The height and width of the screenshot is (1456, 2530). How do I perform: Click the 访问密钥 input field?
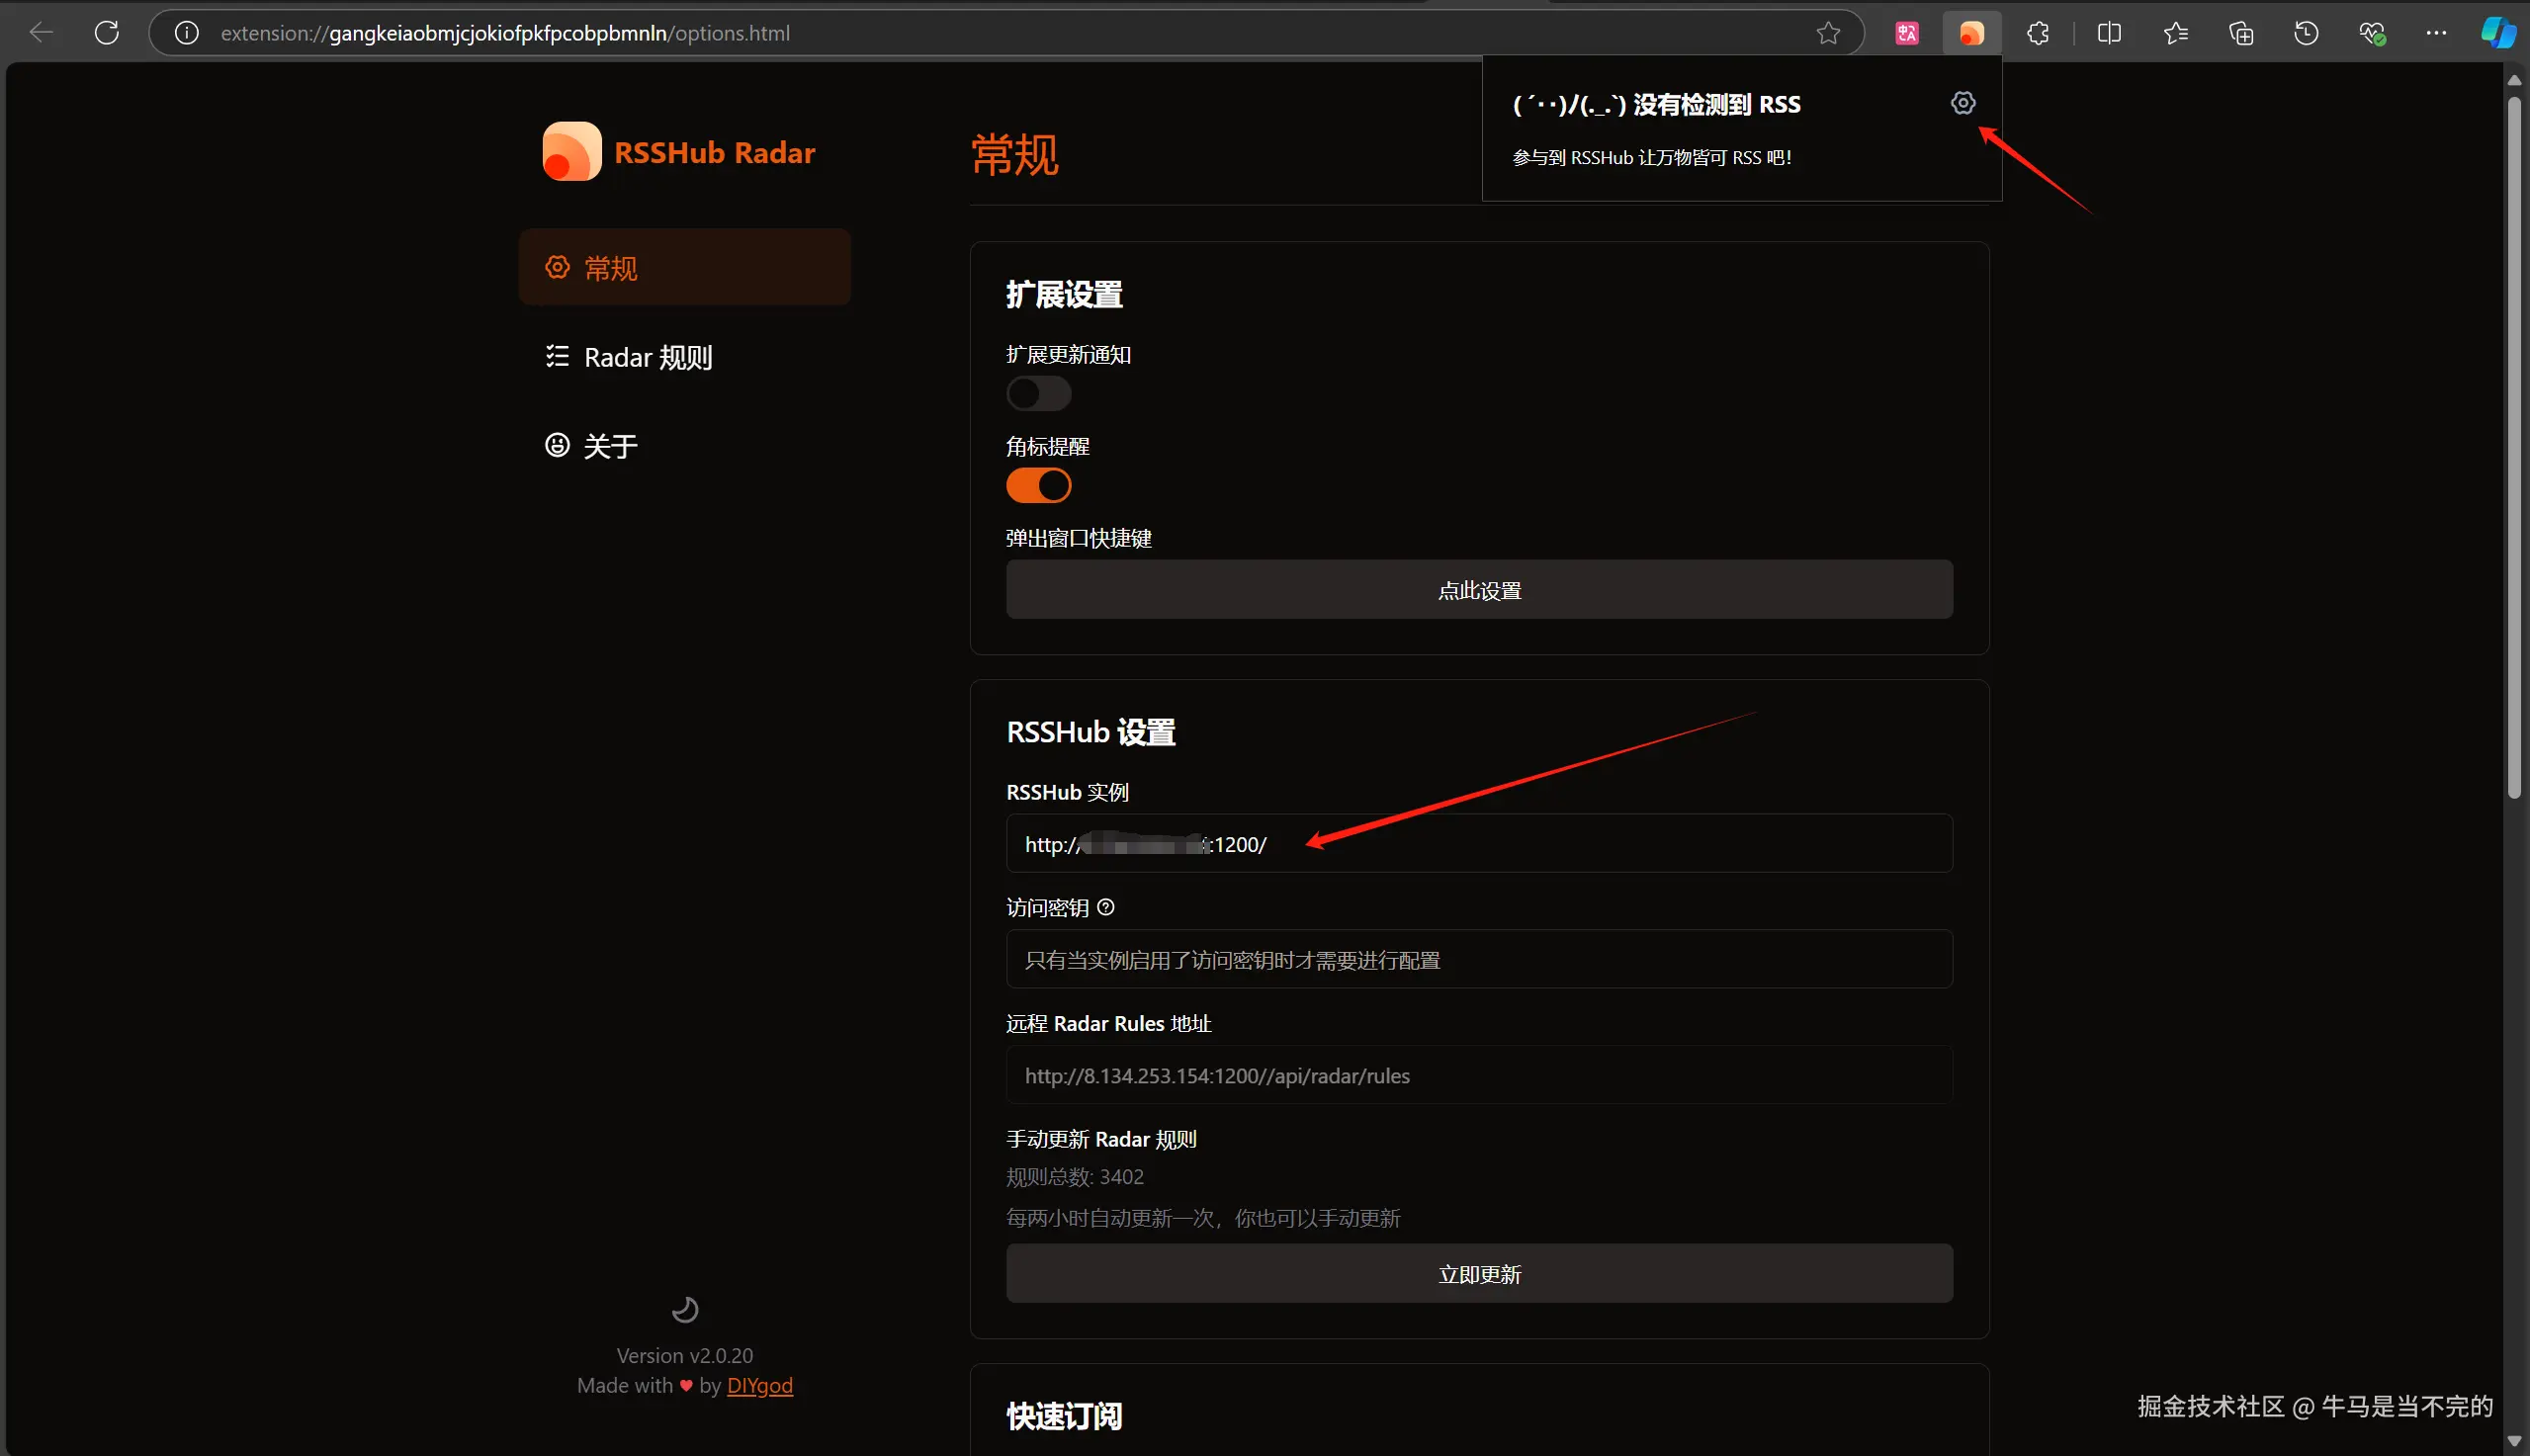click(1478, 960)
